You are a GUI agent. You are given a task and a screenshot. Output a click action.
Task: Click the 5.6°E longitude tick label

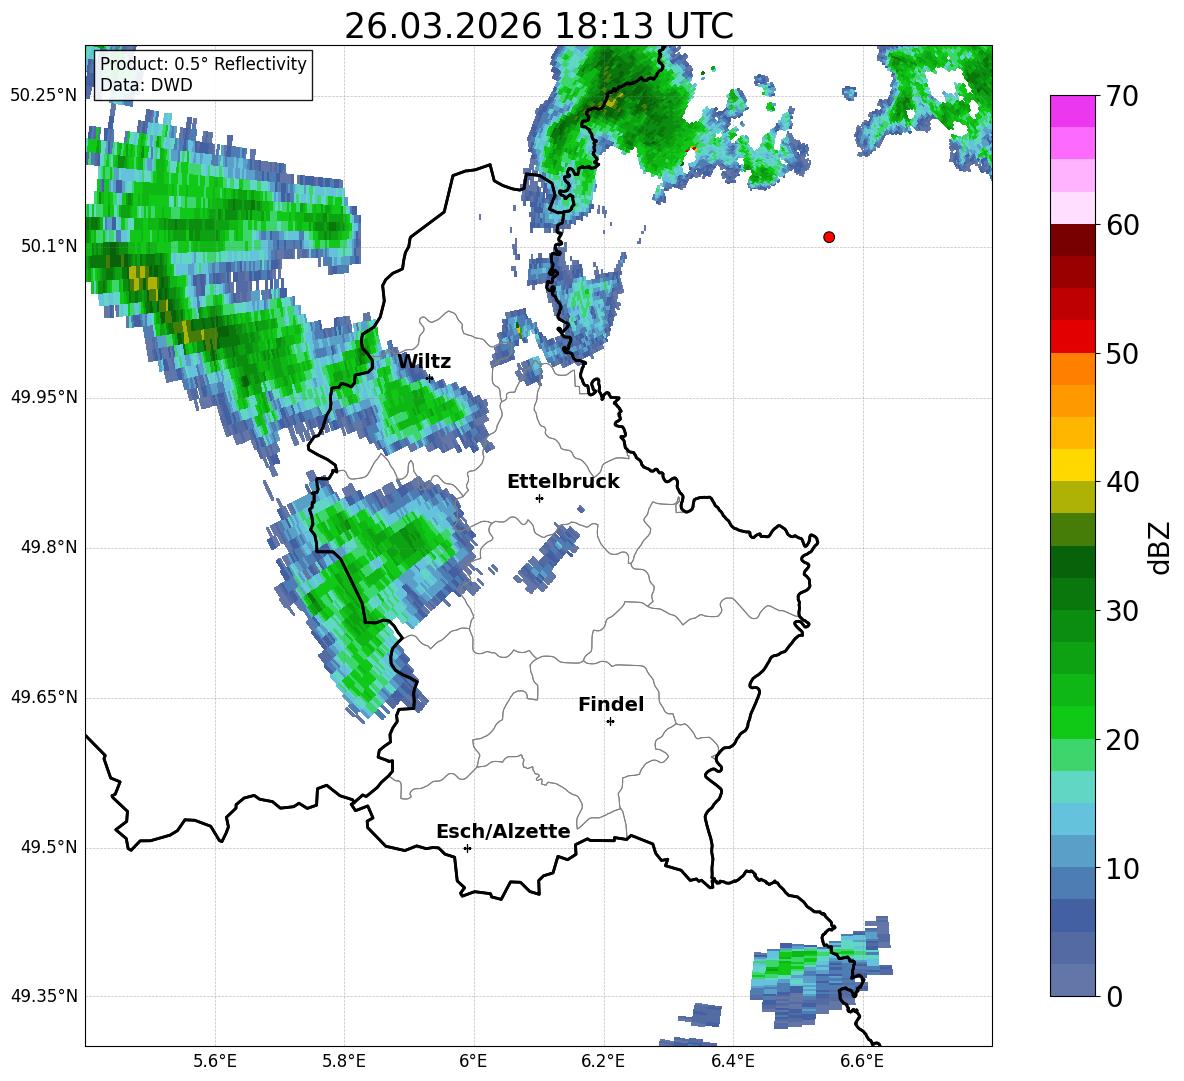point(214,1062)
